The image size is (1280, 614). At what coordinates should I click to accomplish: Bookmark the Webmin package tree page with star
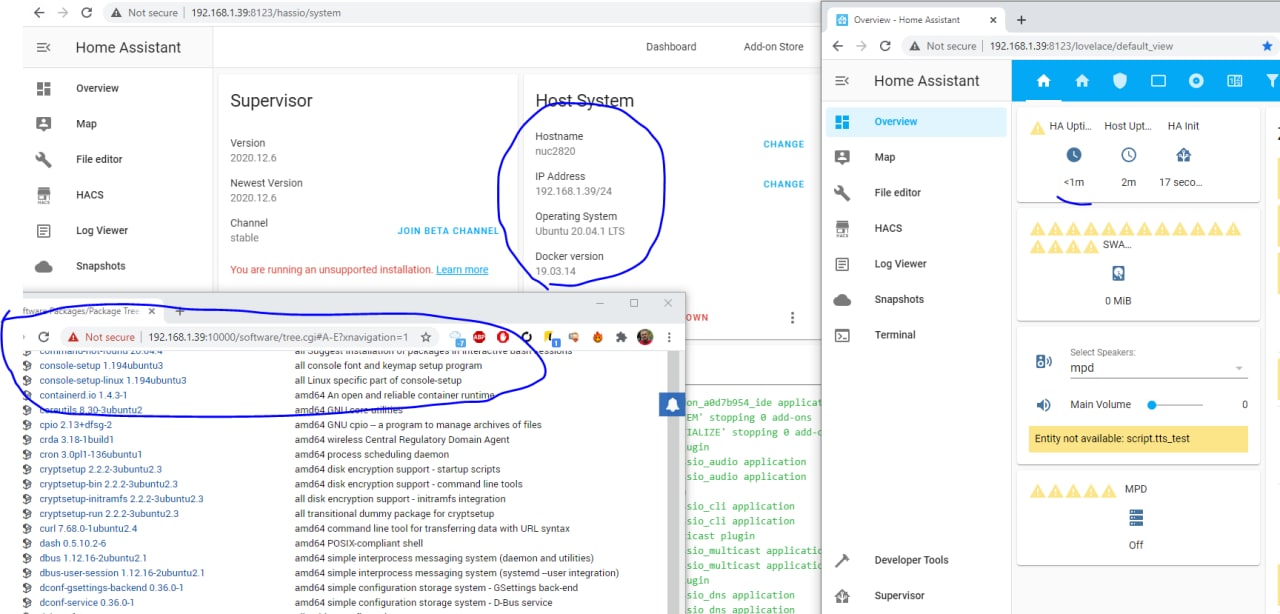coord(426,337)
